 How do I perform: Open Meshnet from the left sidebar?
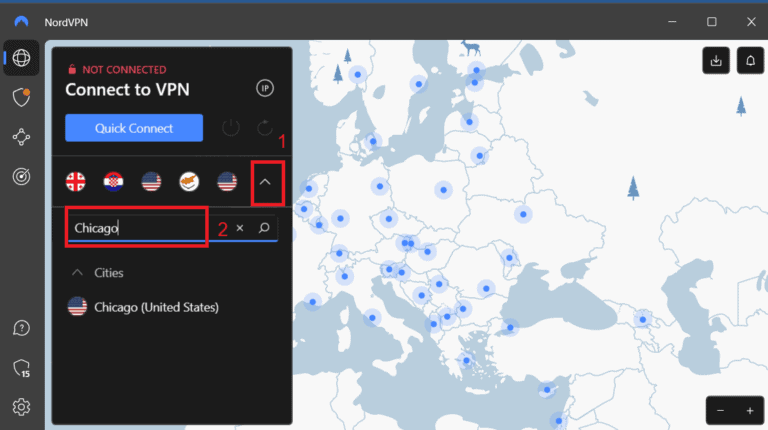tap(21, 137)
